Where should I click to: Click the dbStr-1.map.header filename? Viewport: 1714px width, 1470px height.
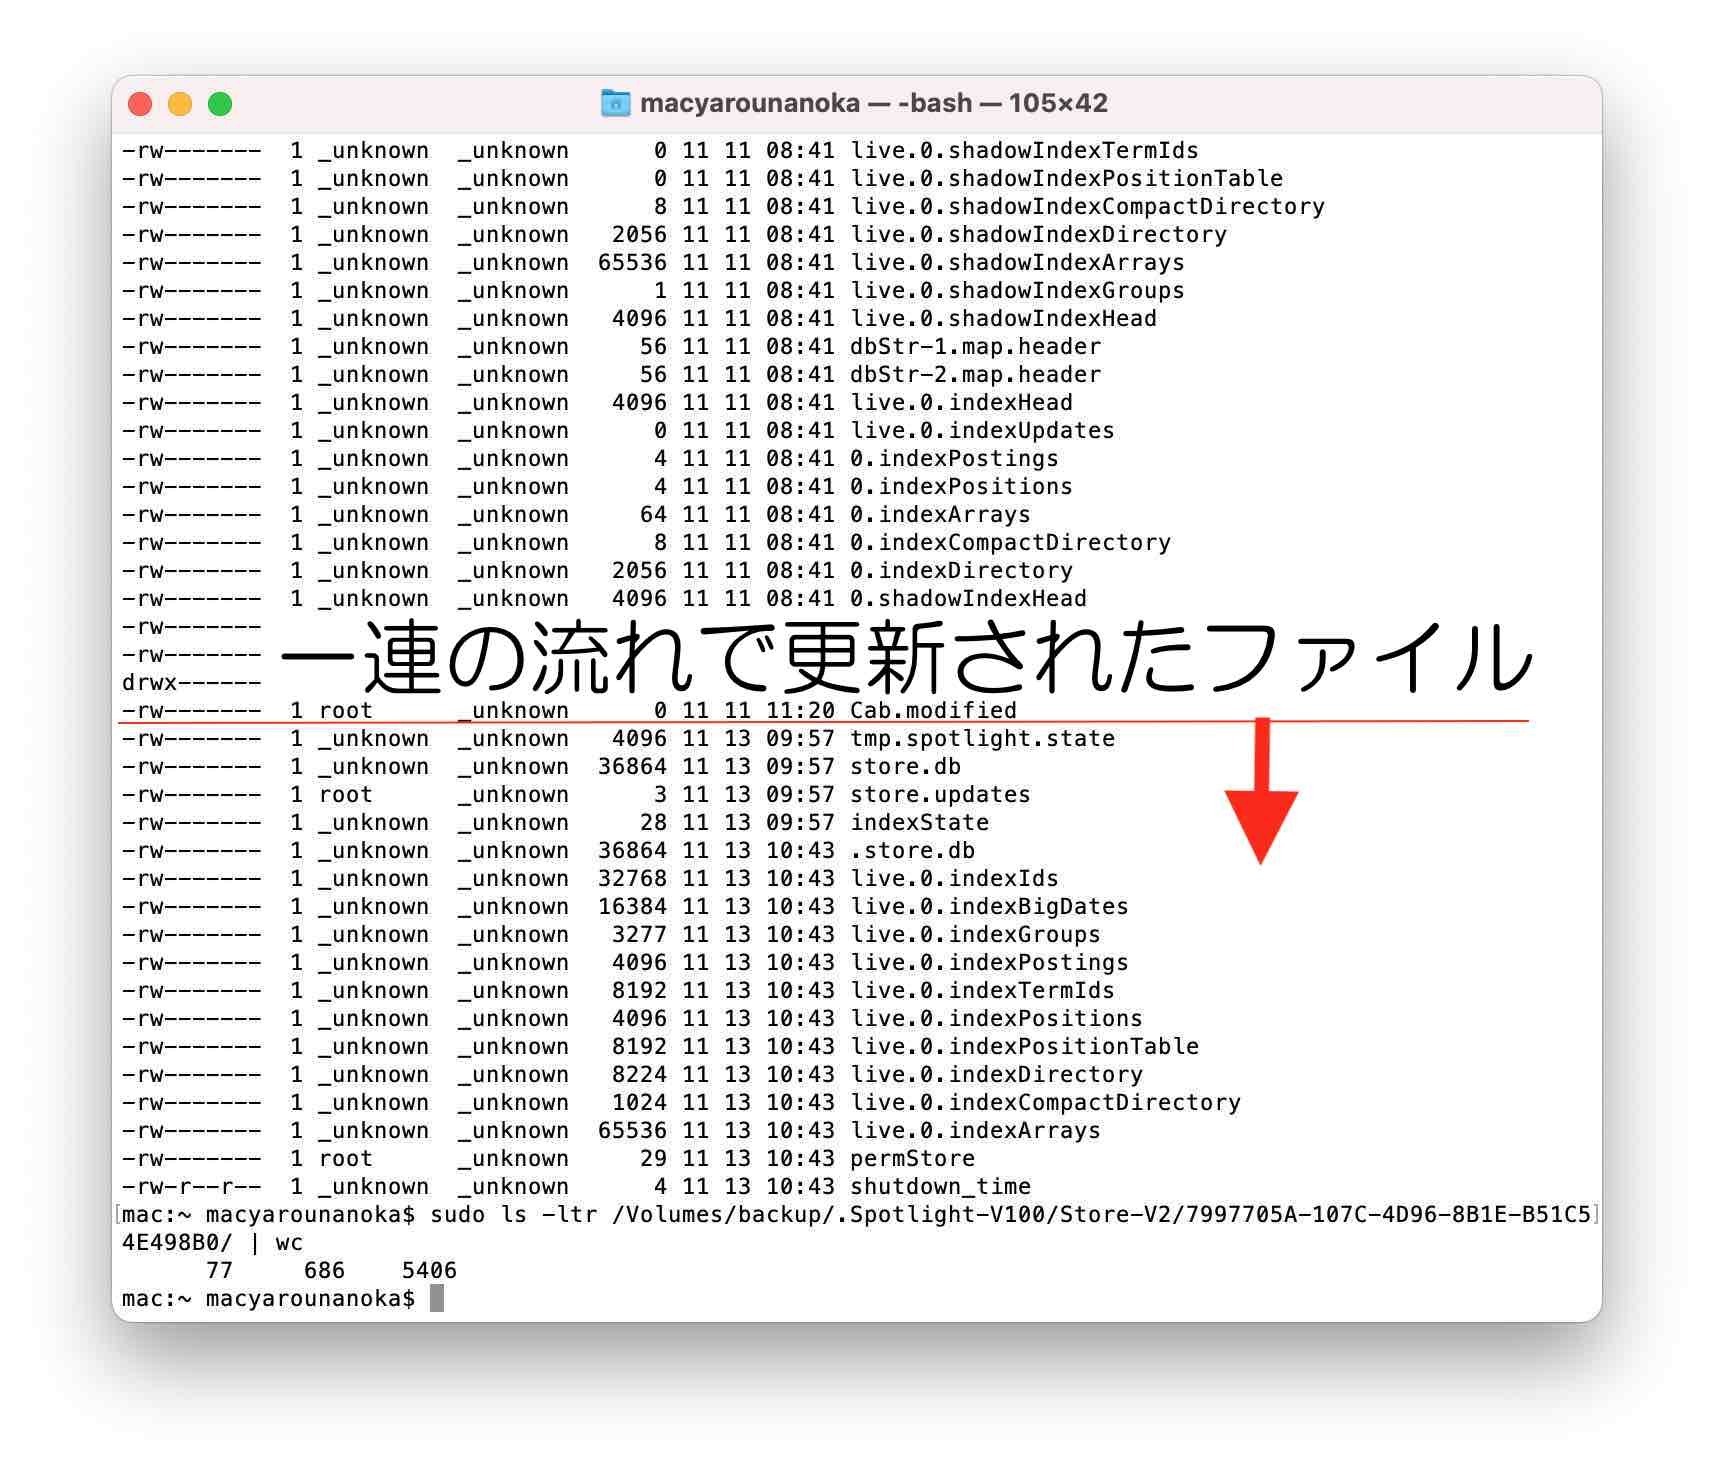[x=975, y=346]
